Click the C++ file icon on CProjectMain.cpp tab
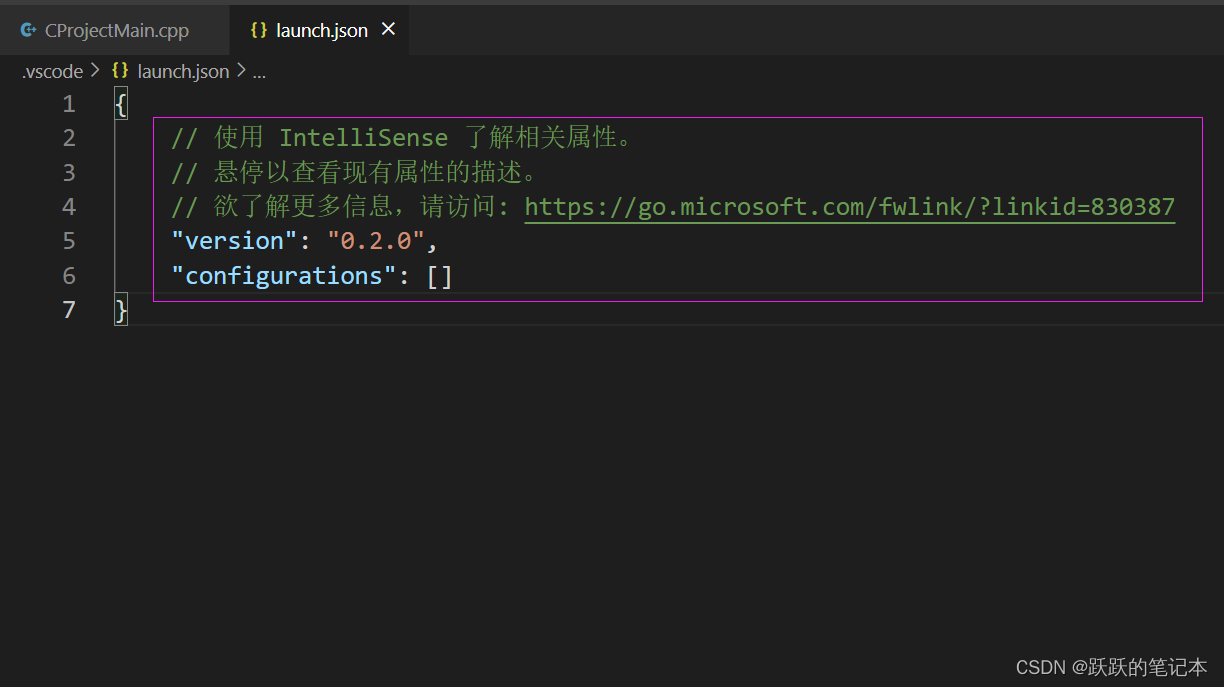Viewport: 1224px width, 687px height. click(x=28, y=30)
